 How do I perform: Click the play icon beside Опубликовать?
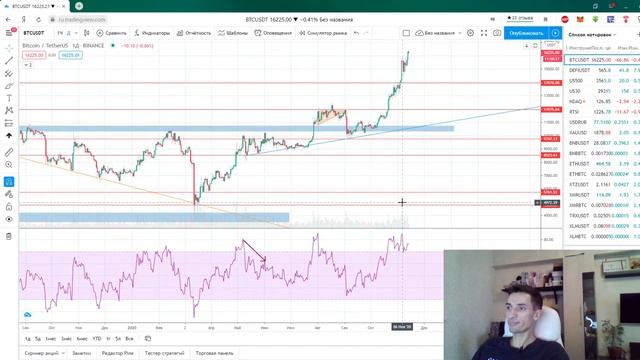[555, 33]
